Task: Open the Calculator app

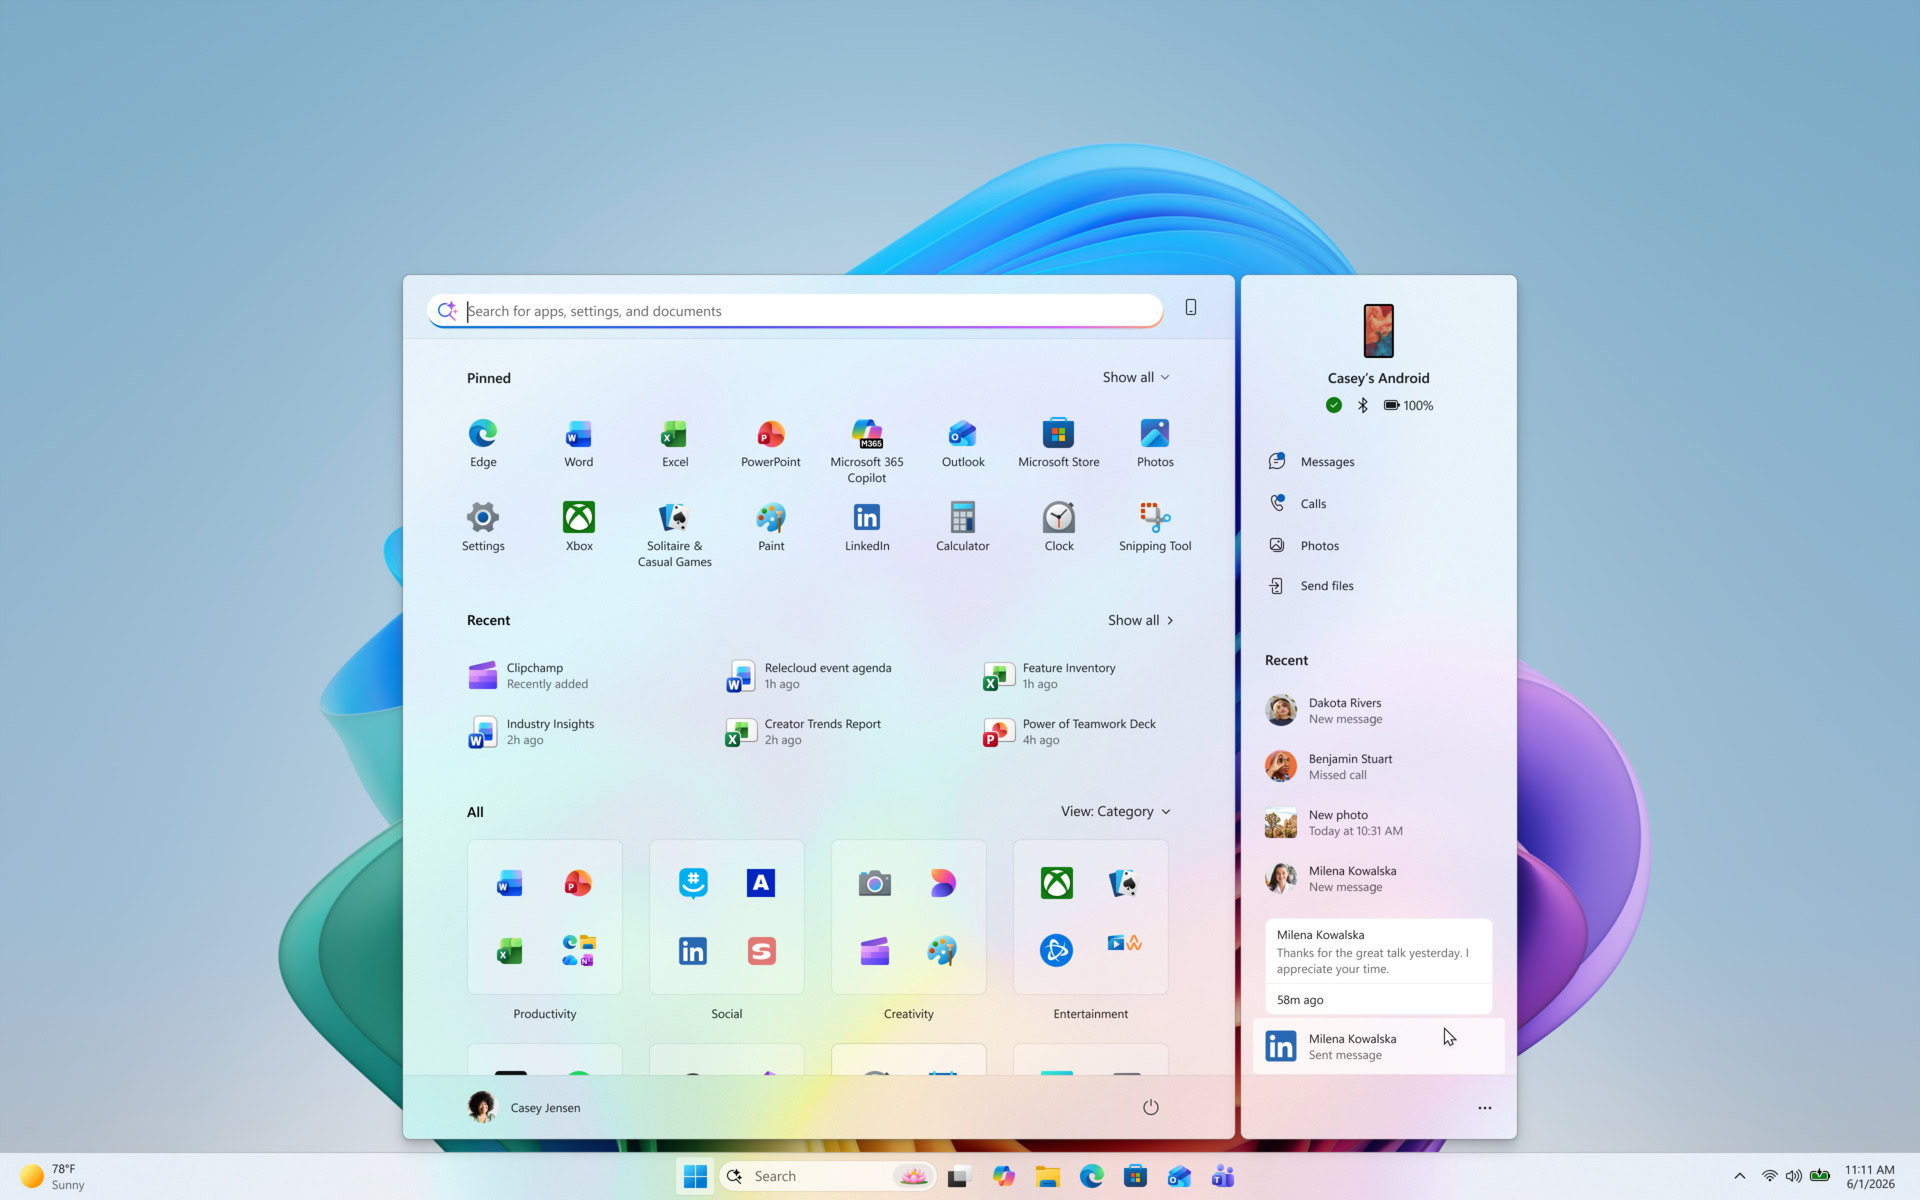Action: click(x=963, y=527)
